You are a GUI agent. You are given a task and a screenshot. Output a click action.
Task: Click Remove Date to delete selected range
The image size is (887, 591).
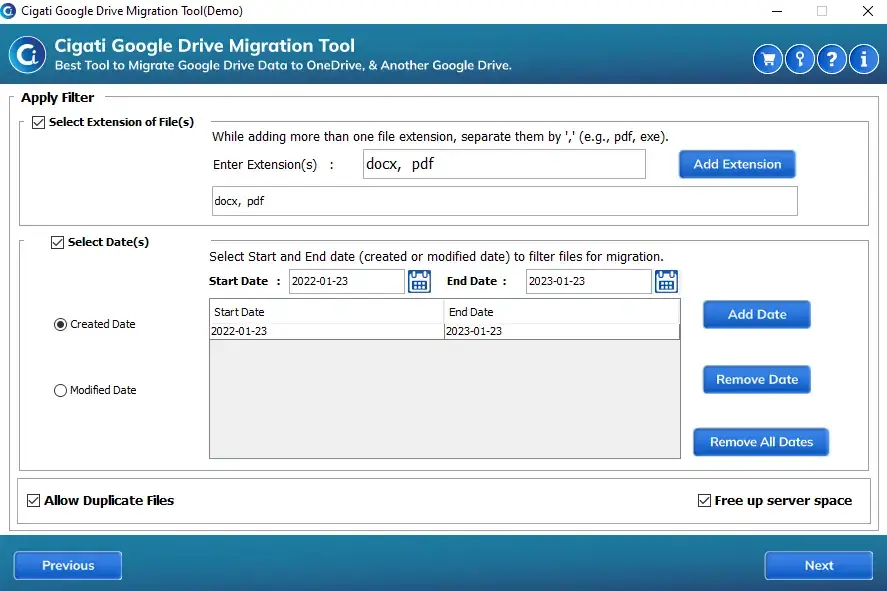pos(756,379)
